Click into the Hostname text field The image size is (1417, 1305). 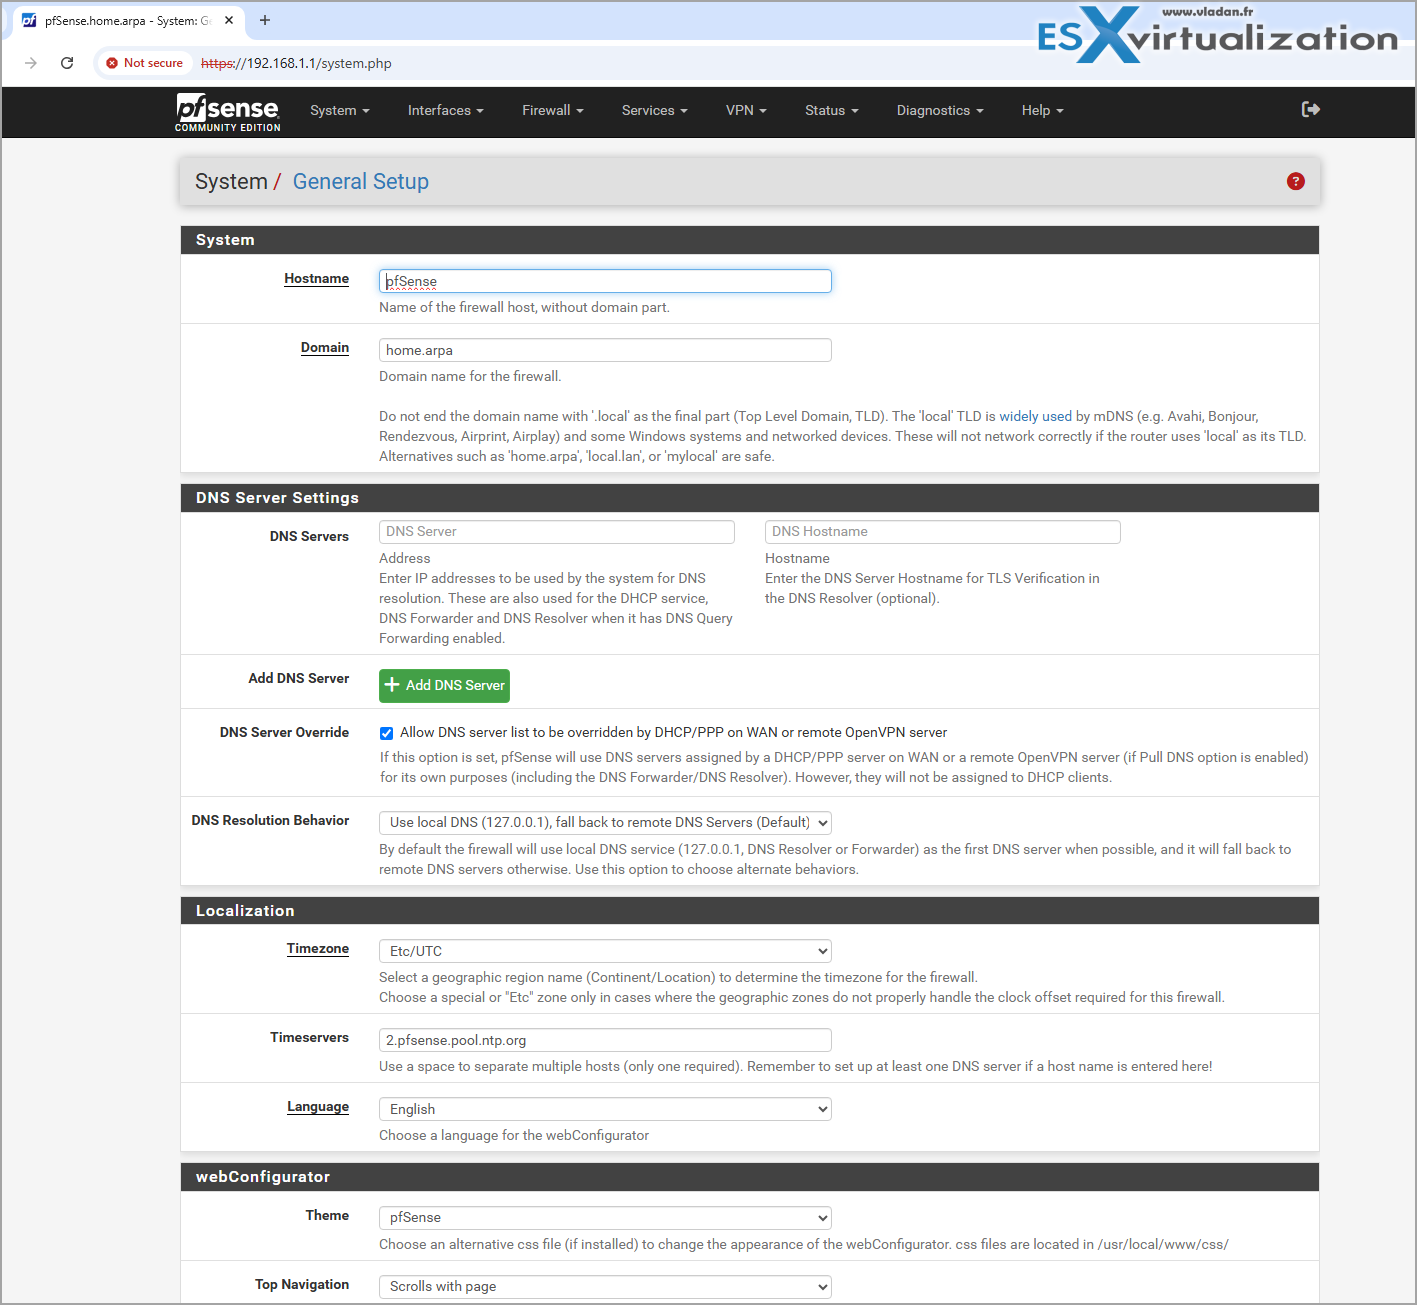(x=605, y=282)
